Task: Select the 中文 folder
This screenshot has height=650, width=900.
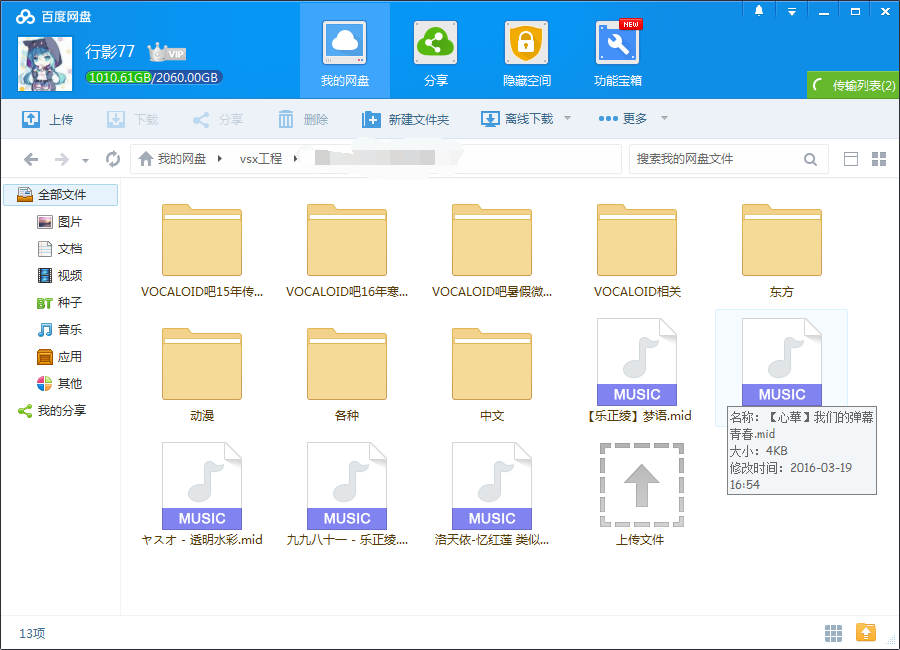Action: click(492, 375)
